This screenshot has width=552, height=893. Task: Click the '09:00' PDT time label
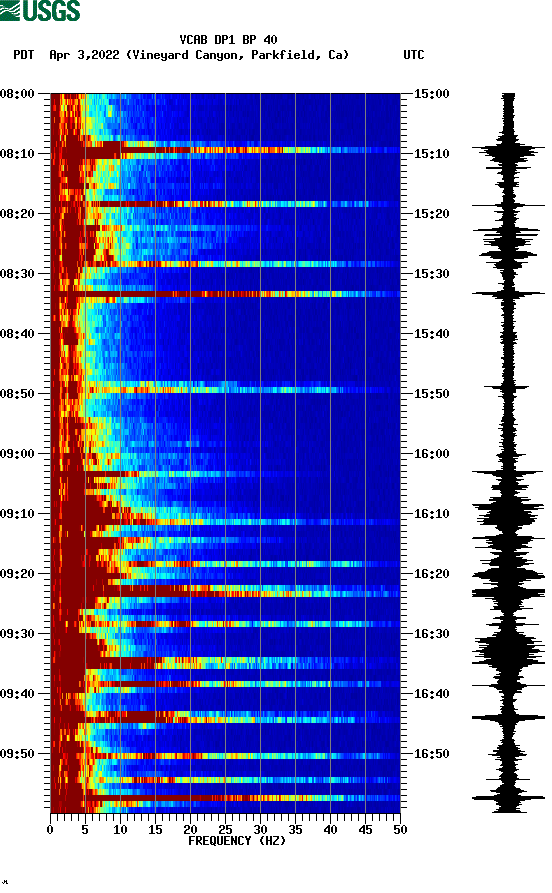(x=18, y=454)
